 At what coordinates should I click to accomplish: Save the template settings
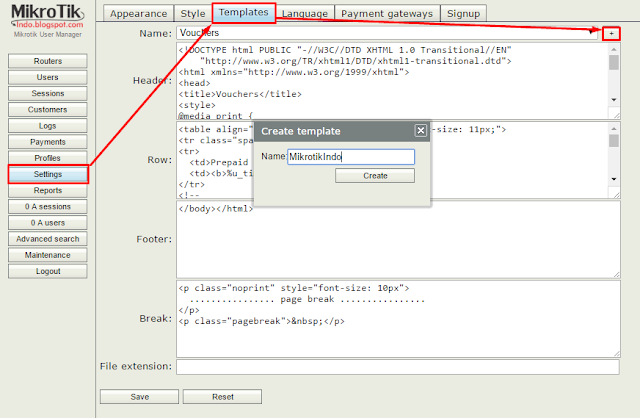(x=139, y=396)
